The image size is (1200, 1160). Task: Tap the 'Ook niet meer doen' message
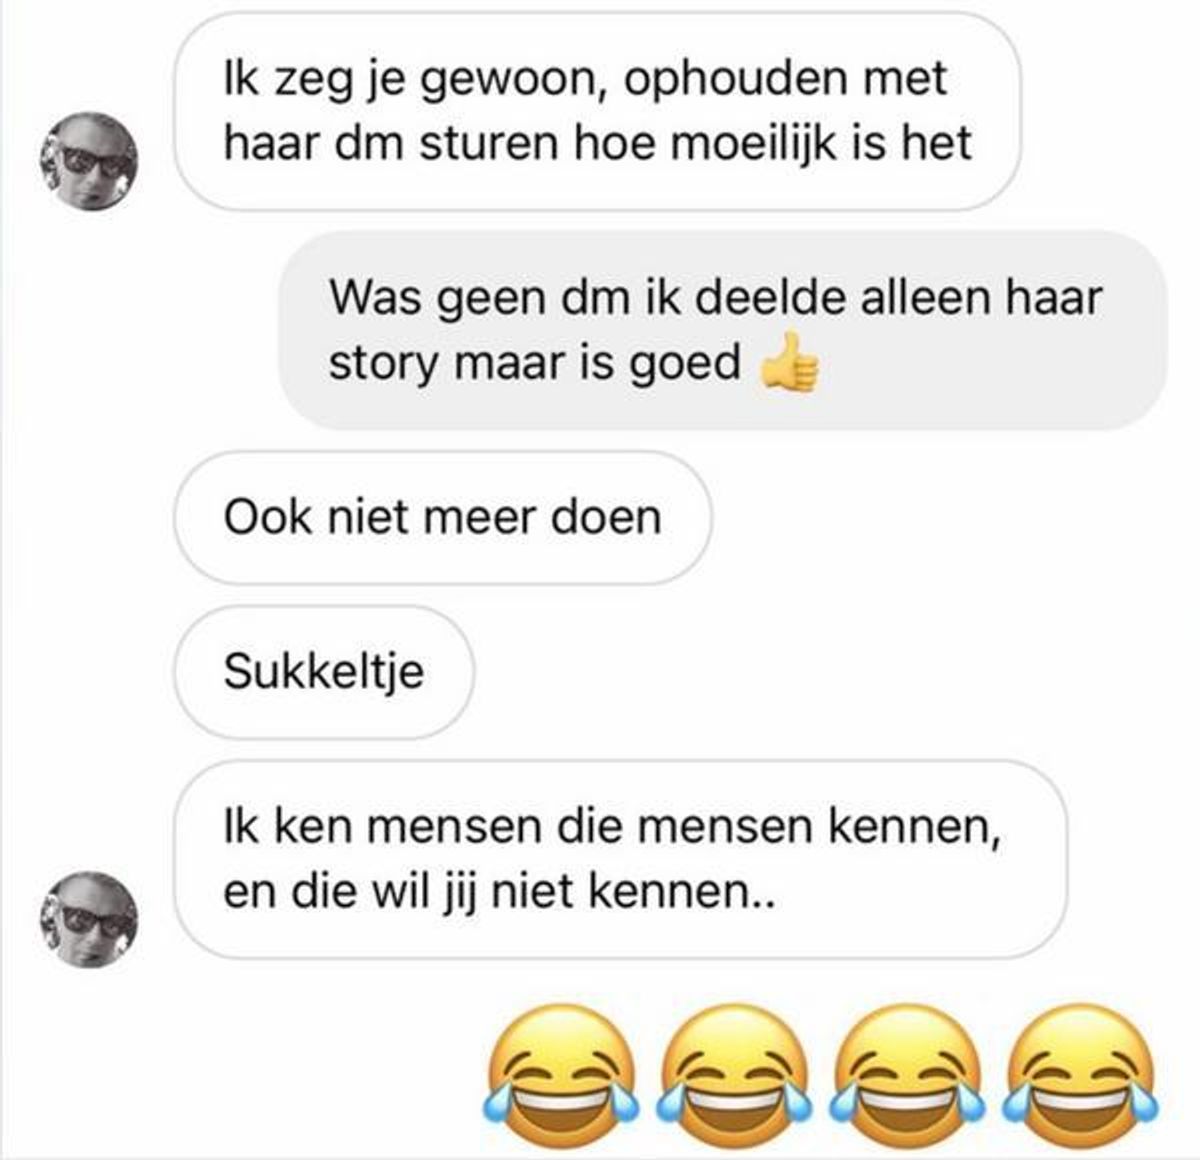443,518
